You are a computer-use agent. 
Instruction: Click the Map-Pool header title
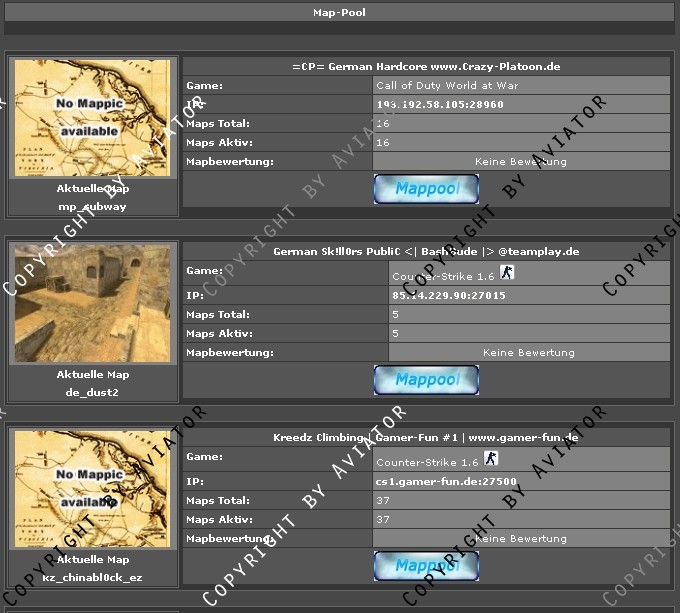click(339, 13)
